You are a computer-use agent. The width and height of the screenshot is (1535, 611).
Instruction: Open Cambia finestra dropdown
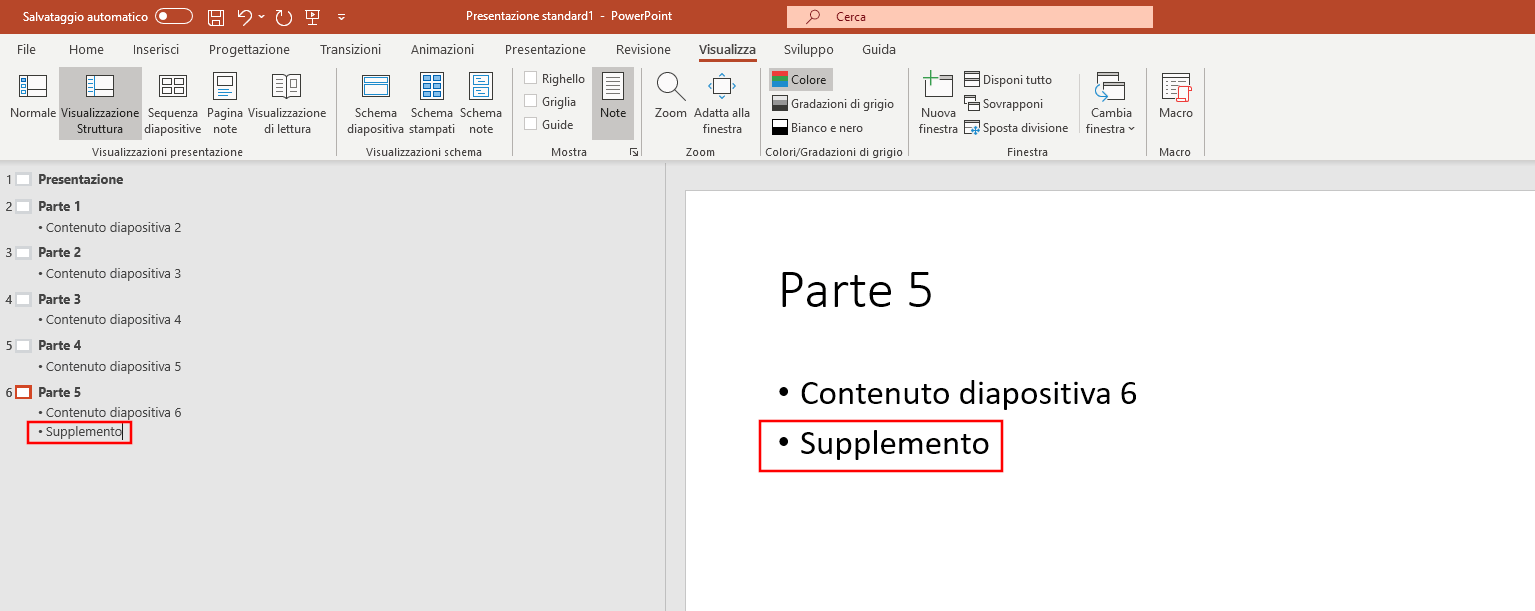[1111, 103]
